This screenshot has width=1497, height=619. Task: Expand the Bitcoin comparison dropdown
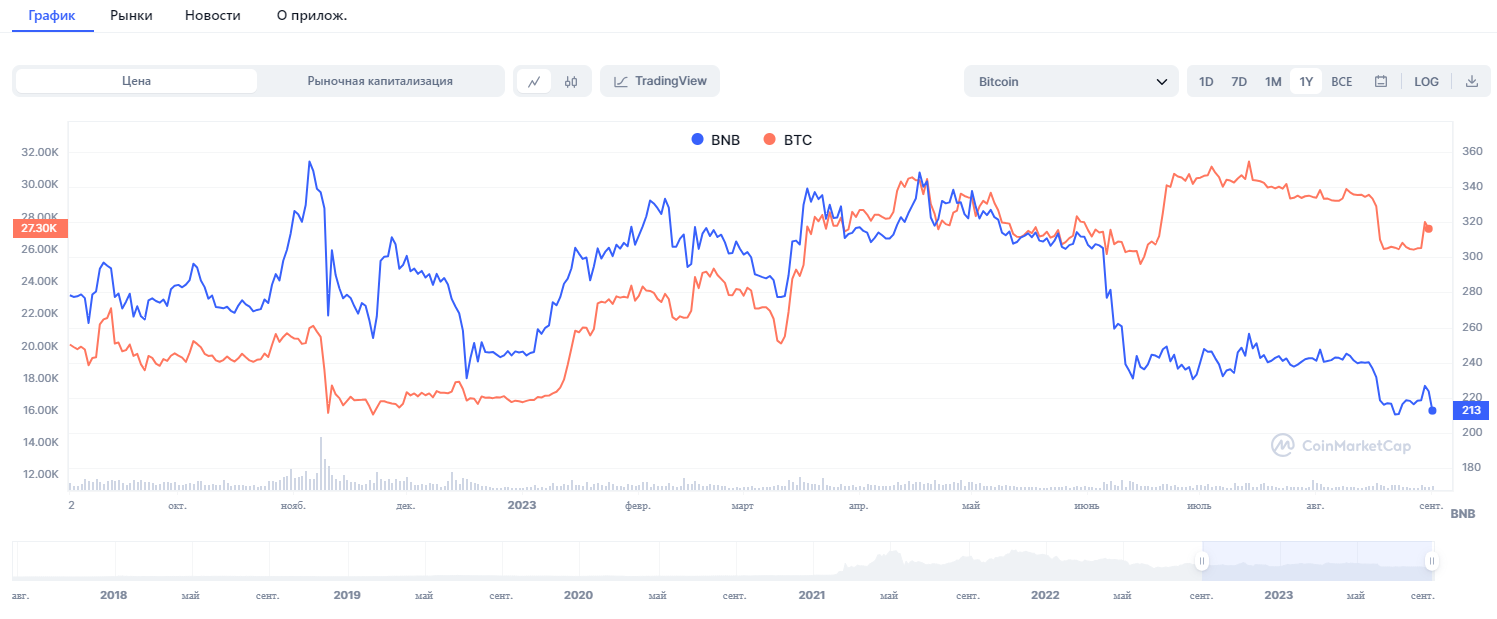[1071, 81]
